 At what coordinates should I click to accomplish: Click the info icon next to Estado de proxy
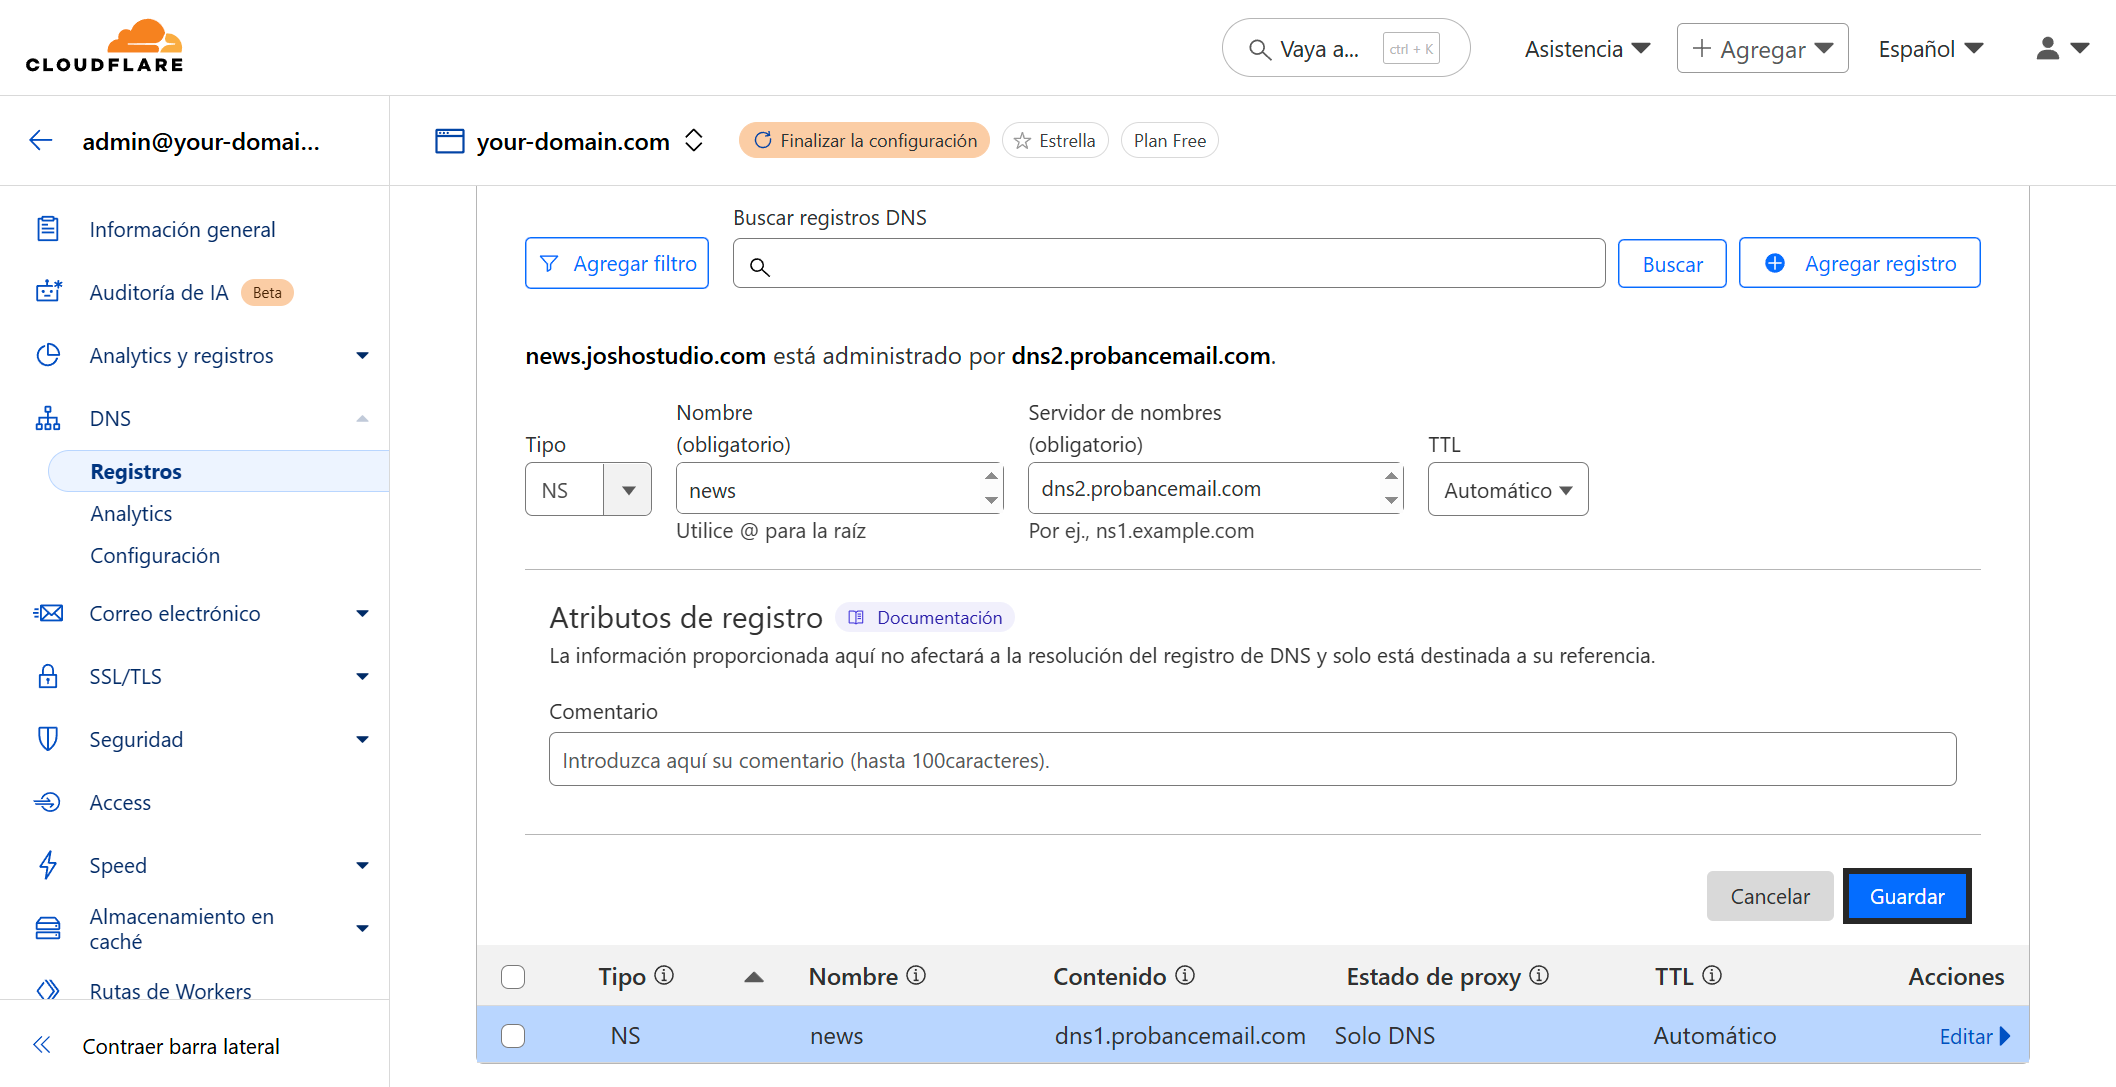(1539, 975)
